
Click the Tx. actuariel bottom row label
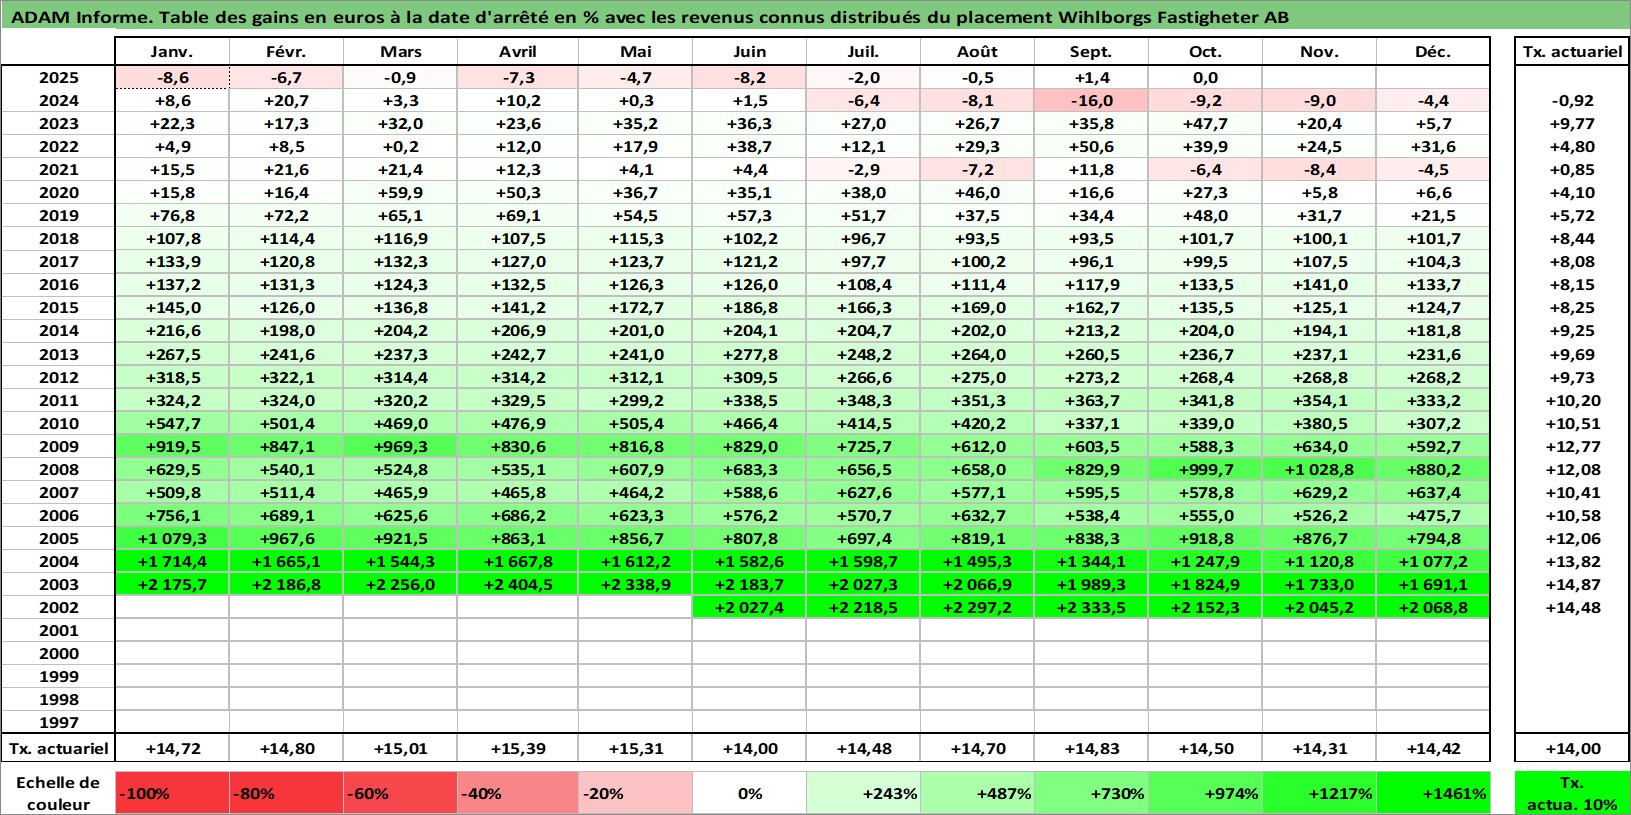point(58,748)
